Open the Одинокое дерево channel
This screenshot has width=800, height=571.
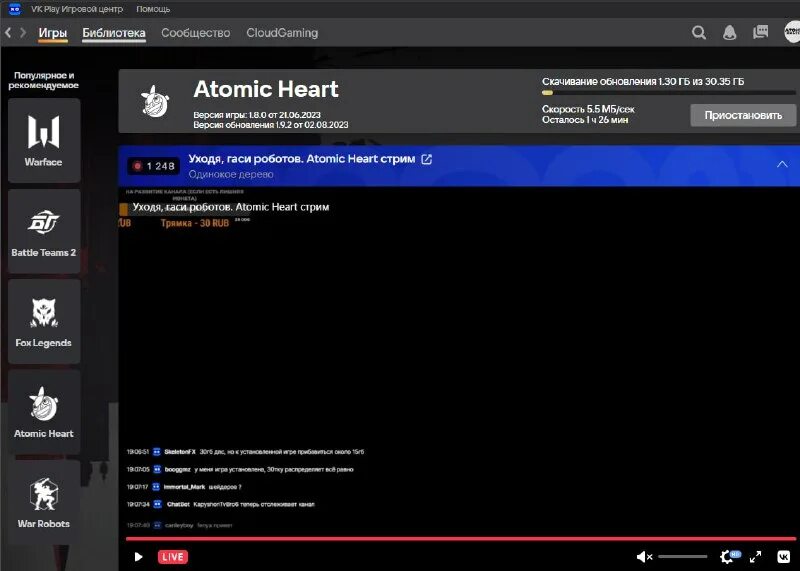tap(231, 174)
